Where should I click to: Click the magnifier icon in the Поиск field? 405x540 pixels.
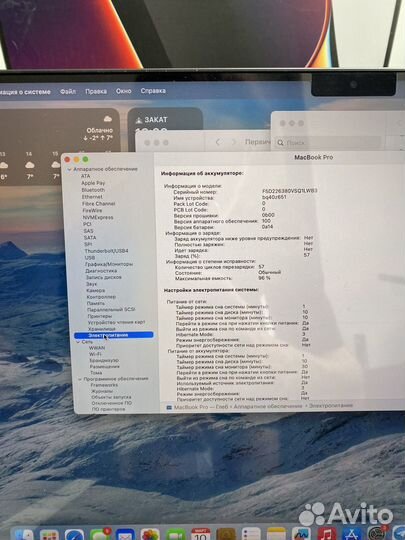tap(281, 142)
